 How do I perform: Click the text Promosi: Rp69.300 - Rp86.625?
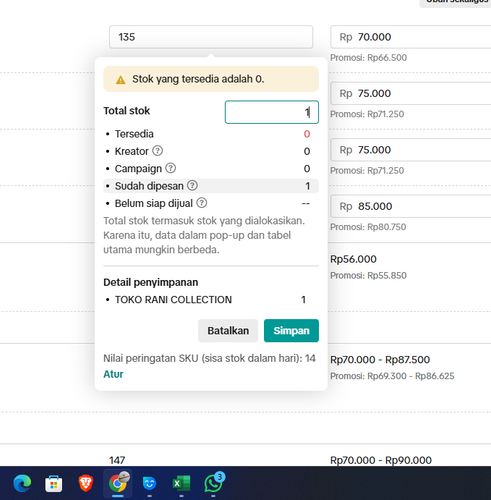tap(392, 376)
